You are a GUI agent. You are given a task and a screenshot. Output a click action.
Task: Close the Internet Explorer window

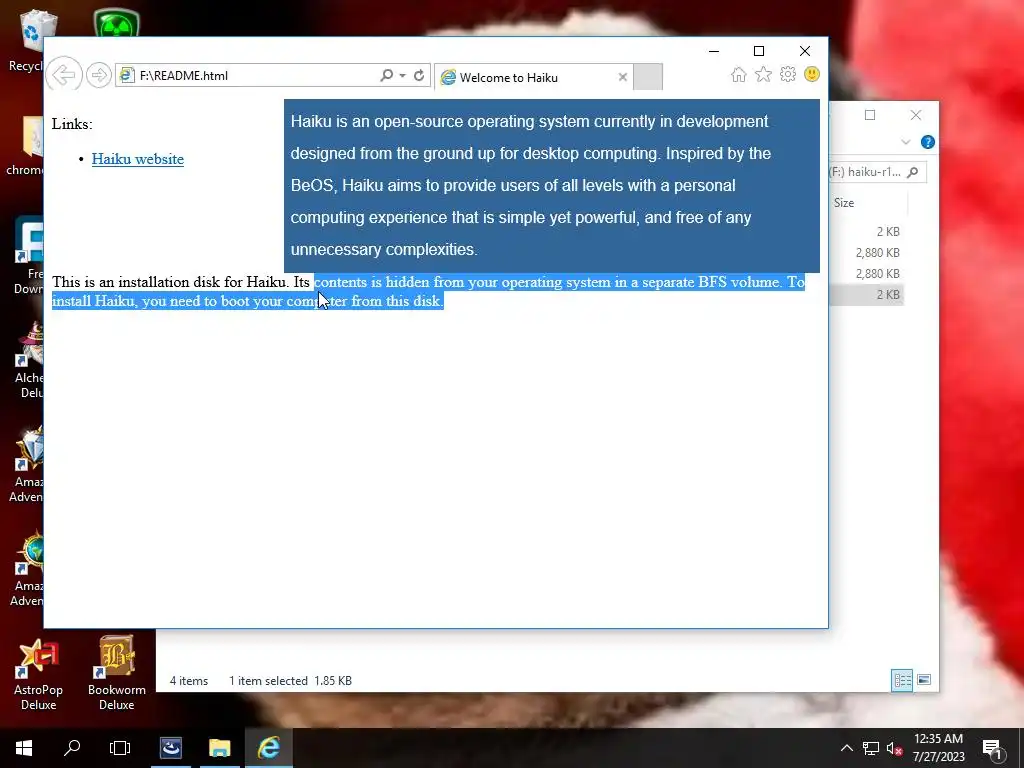click(x=805, y=51)
